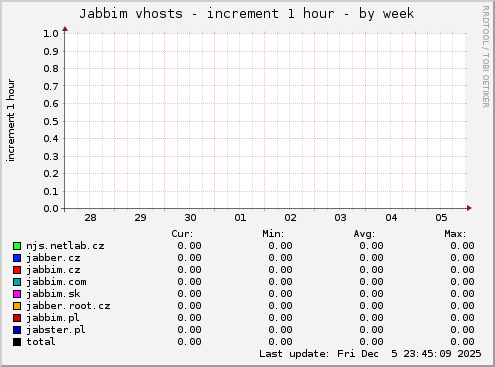Viewport: 495px width, 367px height.
Task: Select the njs.netlab.cz legend label
Action: click(x=65, y=246)
